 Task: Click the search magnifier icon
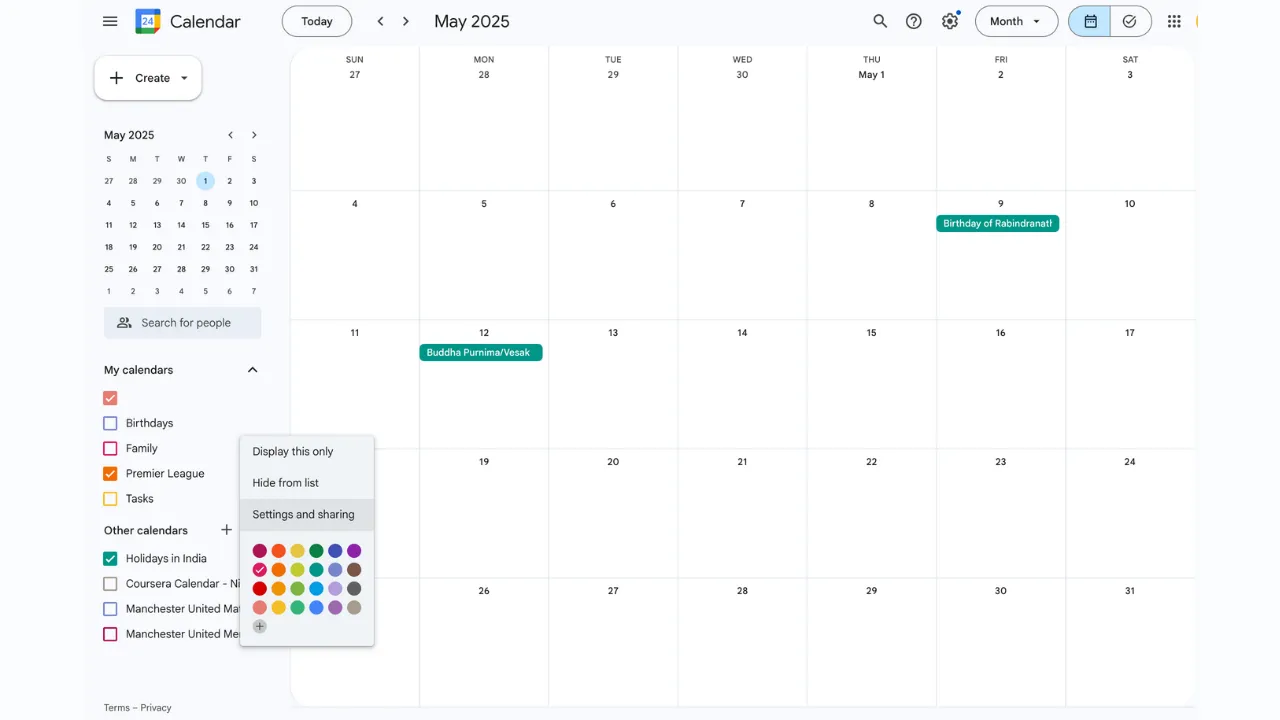[880, 21]
